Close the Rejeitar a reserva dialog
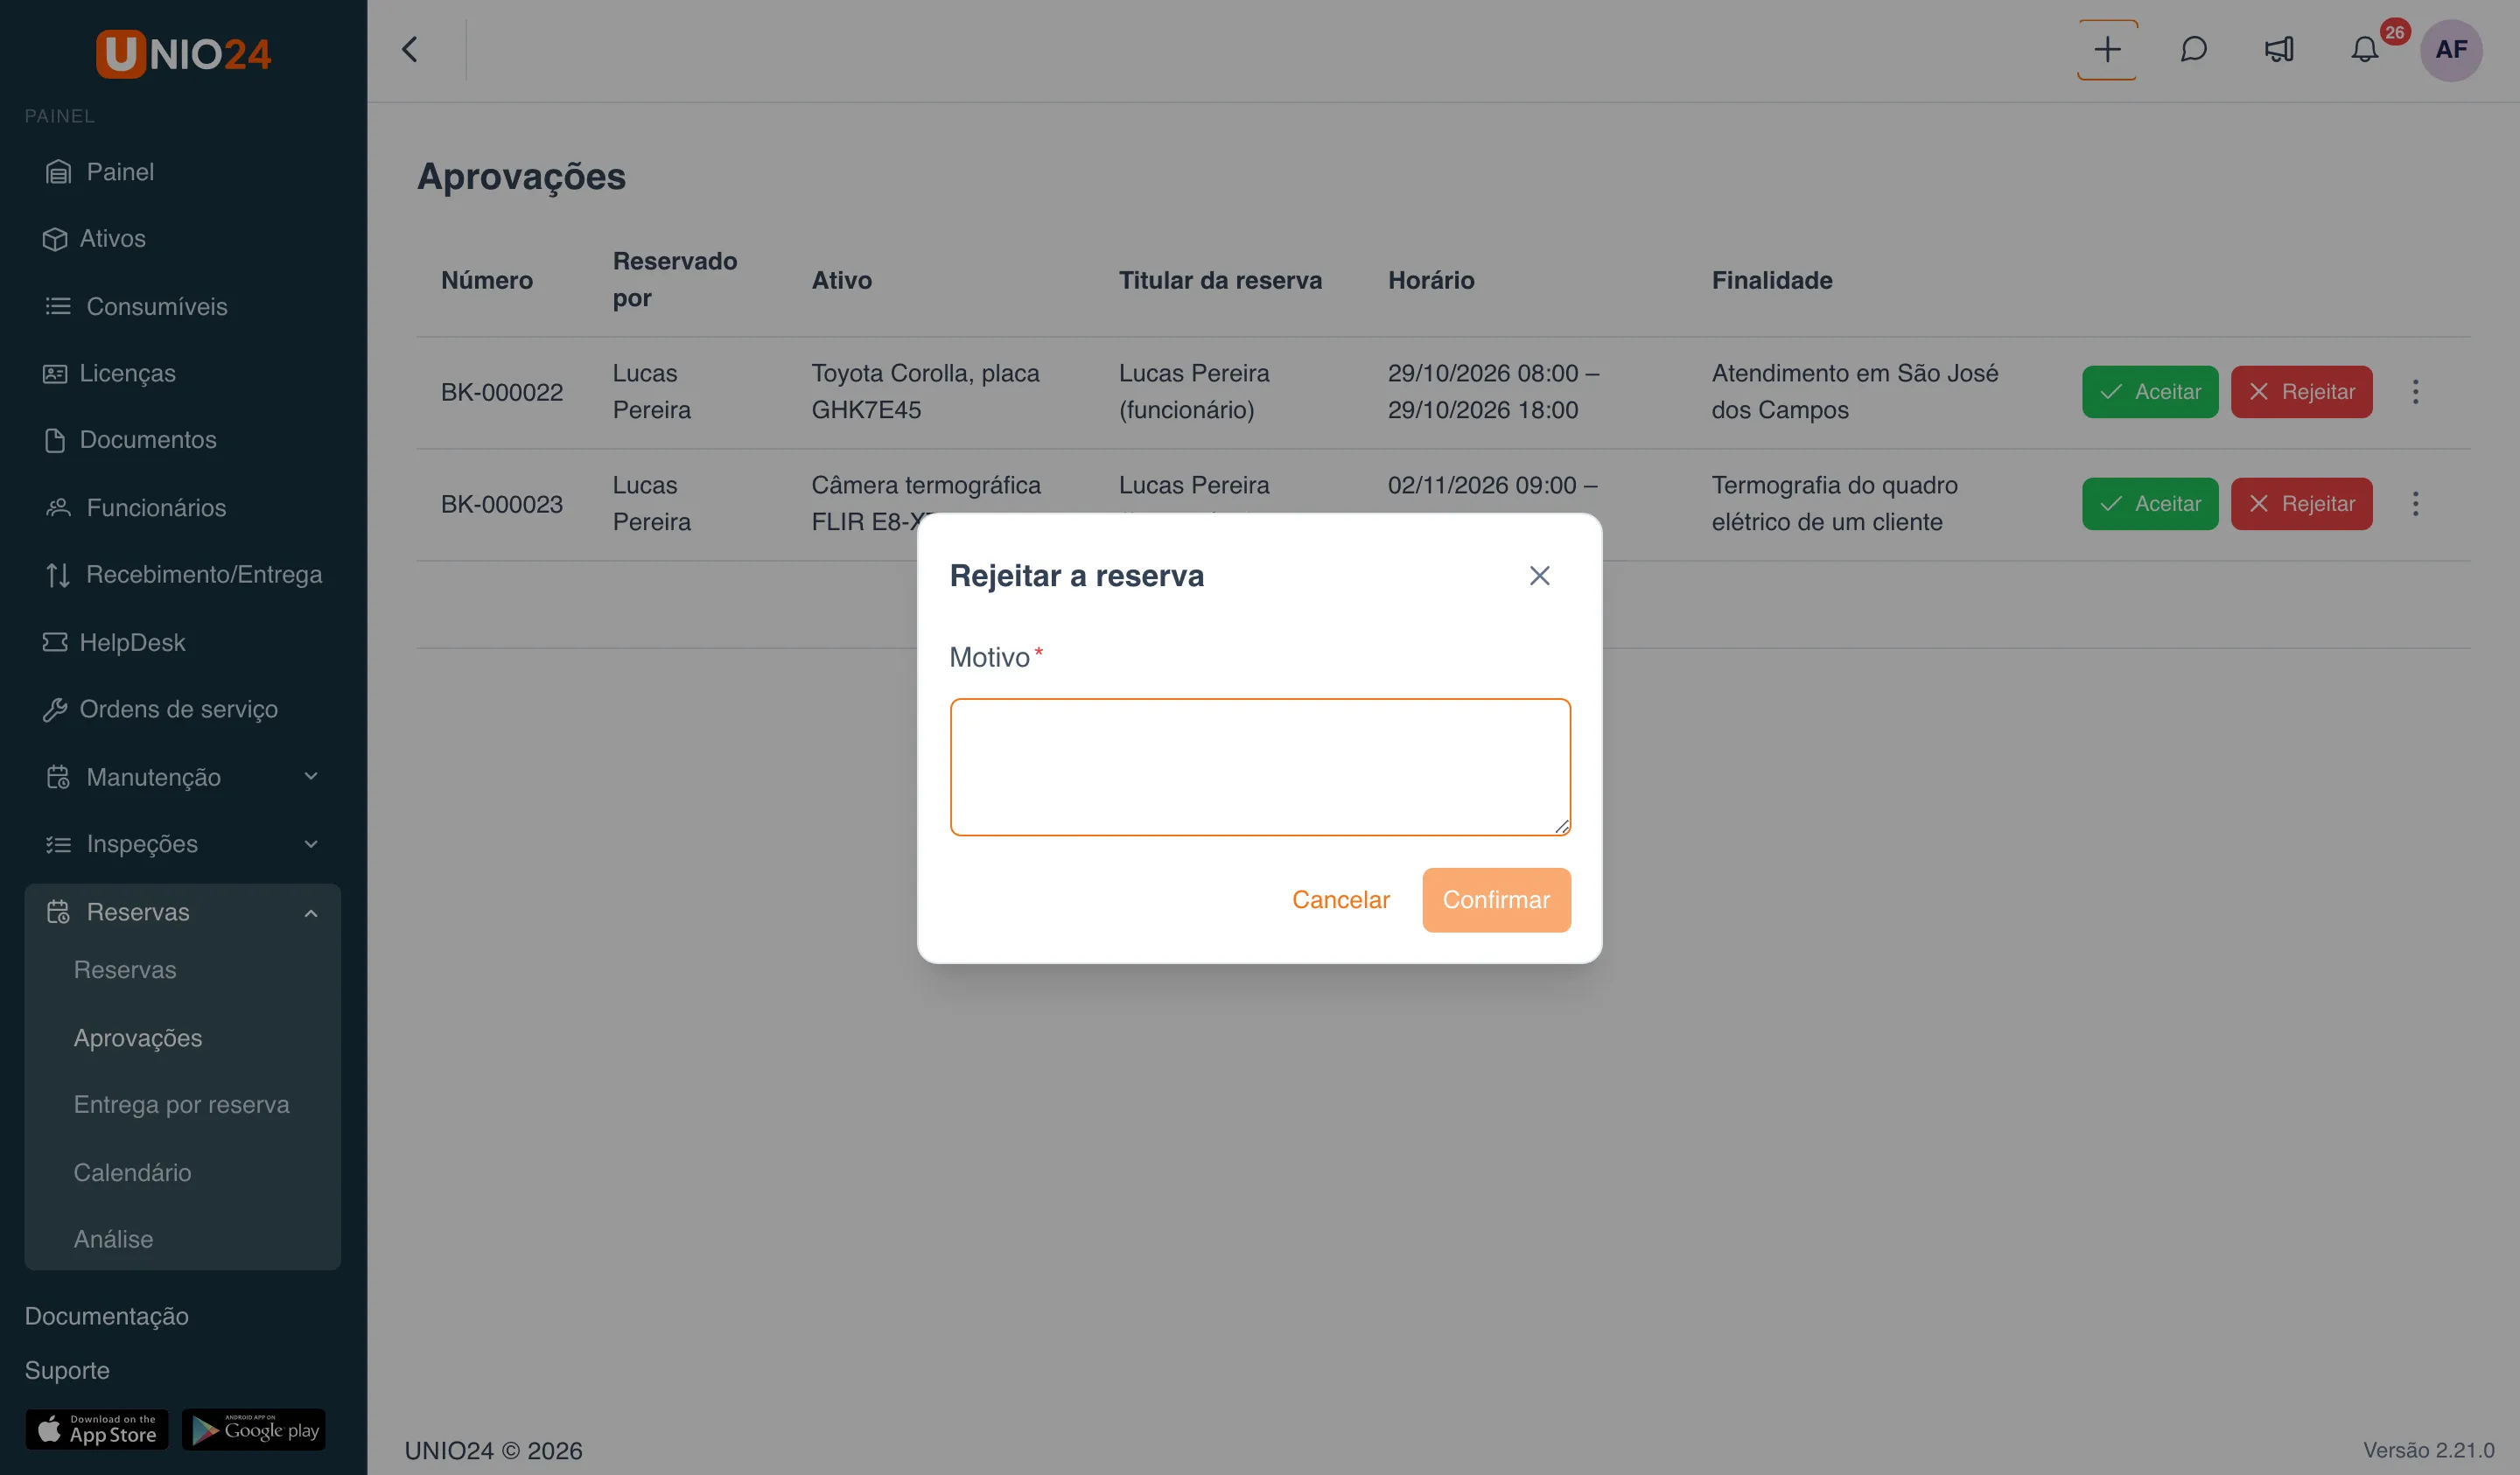The height and width of the screenshot is (1475, 2520). click(x=1539, y=576)
